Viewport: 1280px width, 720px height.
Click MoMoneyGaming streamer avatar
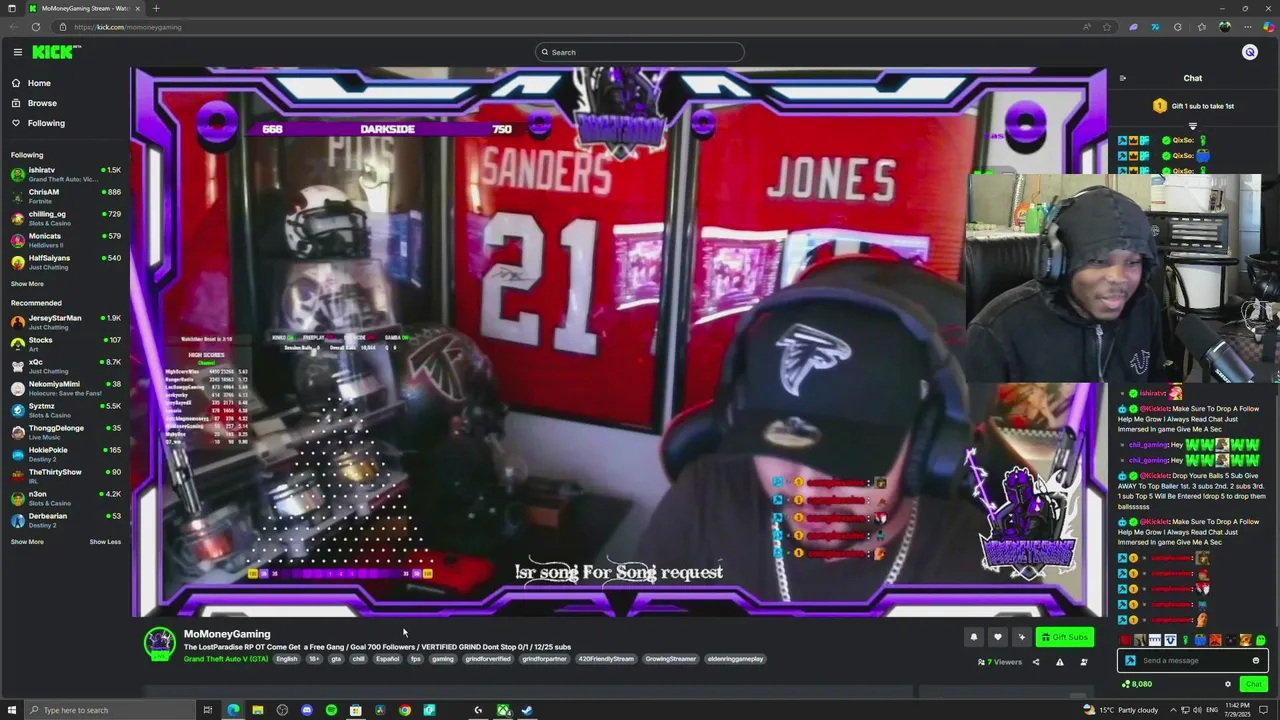point(159,644)
